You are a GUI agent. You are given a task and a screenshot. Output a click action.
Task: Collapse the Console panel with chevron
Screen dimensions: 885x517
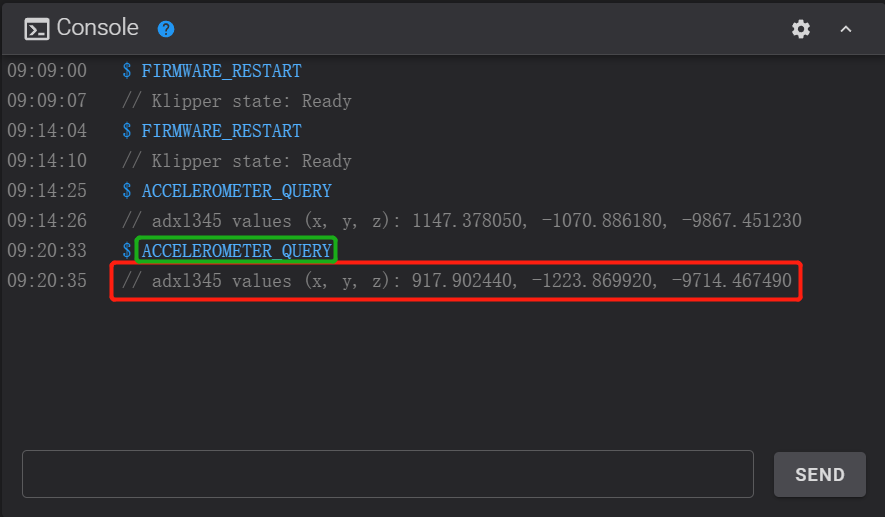pyautogui.click(x=846, y=29)
